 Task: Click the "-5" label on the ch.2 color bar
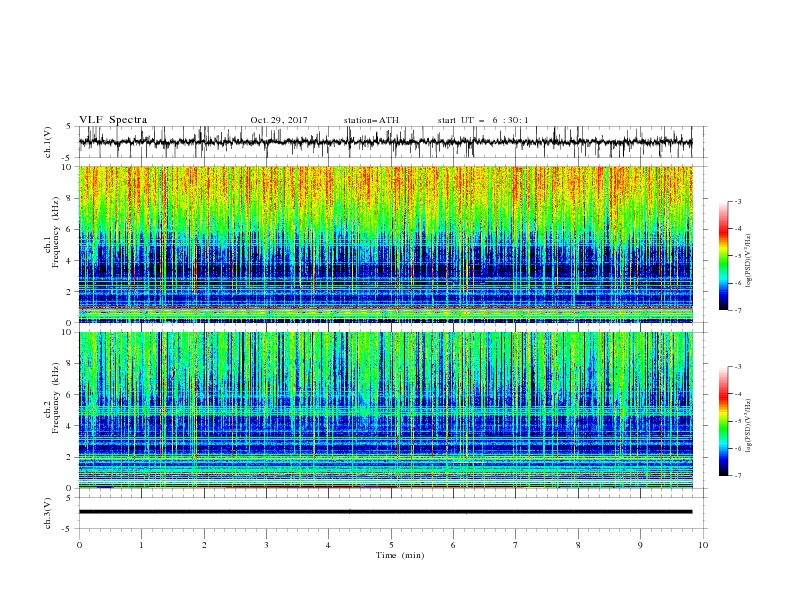[738, 421]
